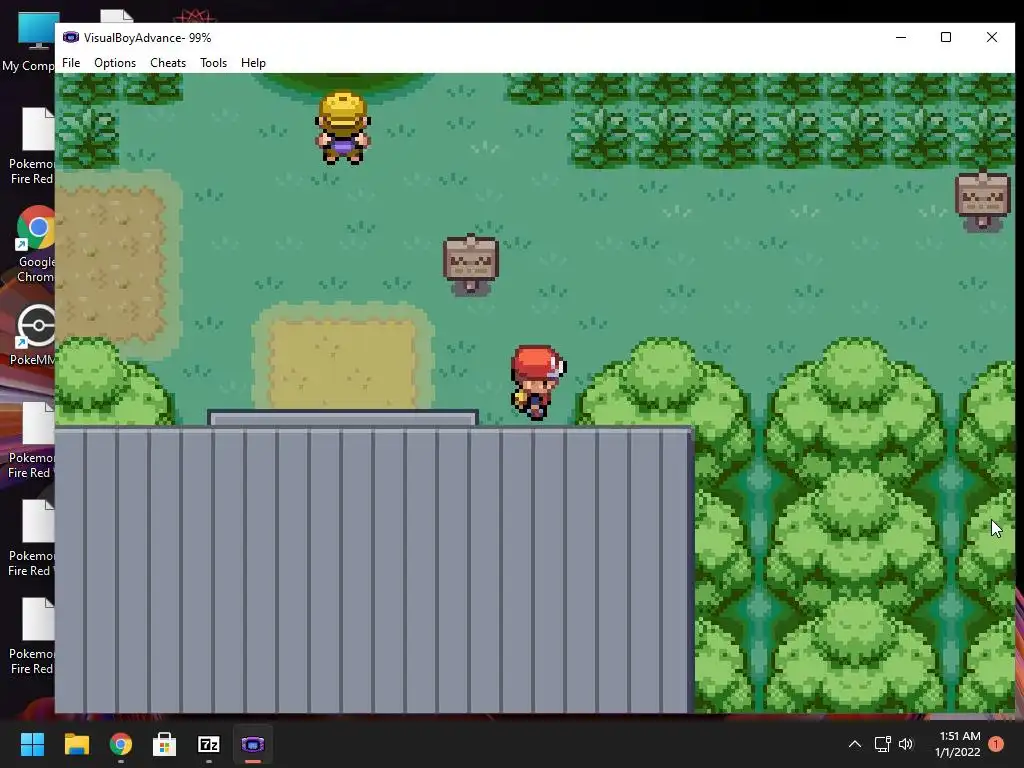Open Chrome from the taskbar
The height and width of the screenshot is (768, 1024).
tap(121, 744)
